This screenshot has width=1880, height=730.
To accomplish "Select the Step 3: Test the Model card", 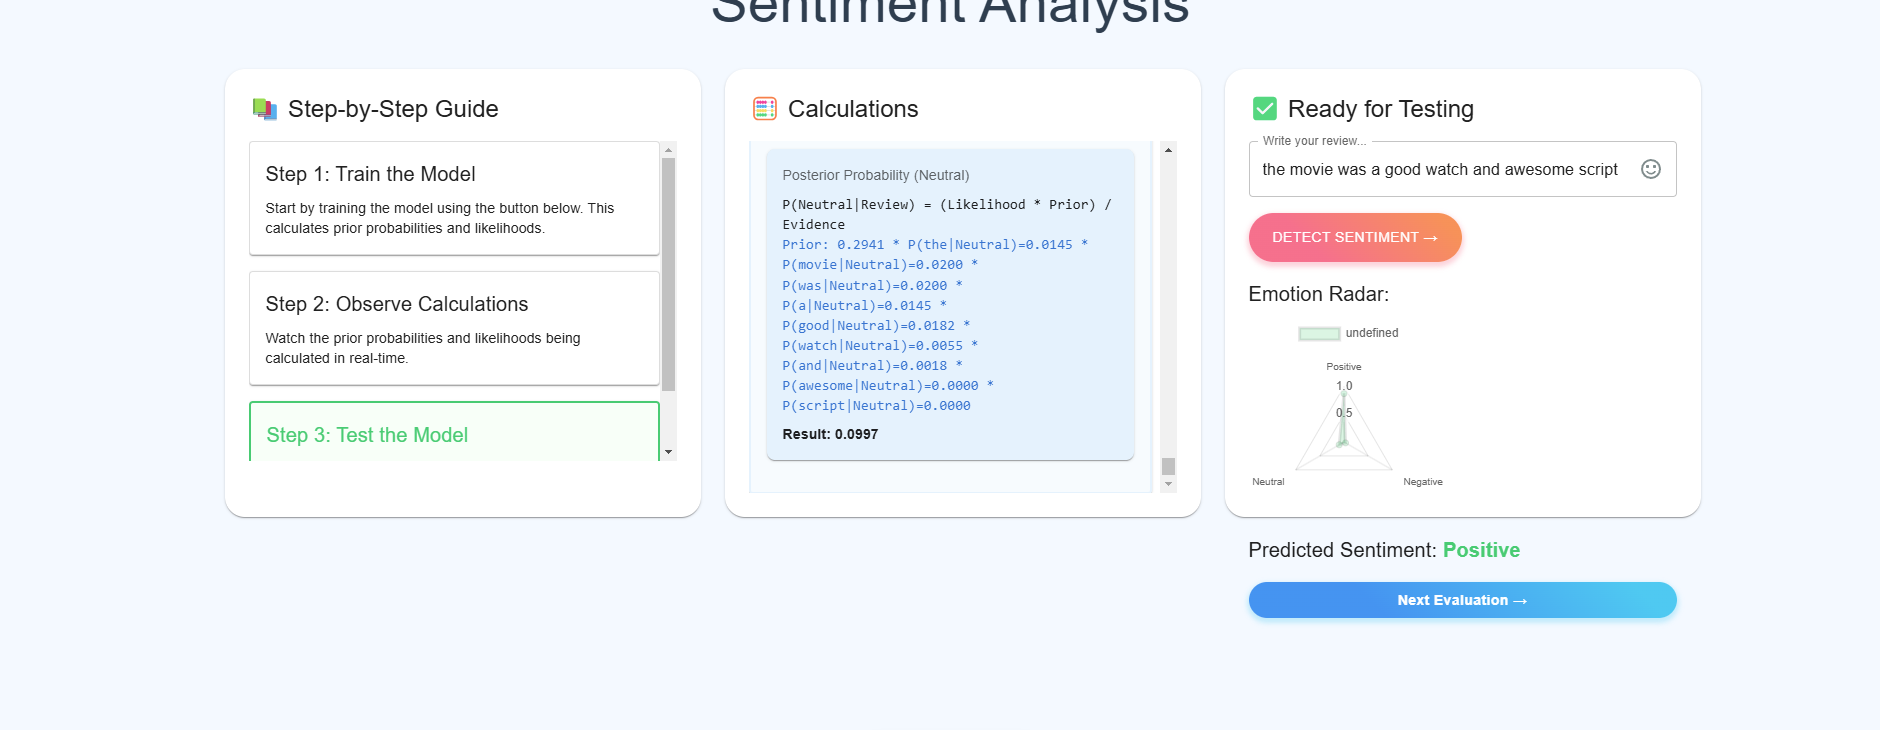I will click(454, 432).
